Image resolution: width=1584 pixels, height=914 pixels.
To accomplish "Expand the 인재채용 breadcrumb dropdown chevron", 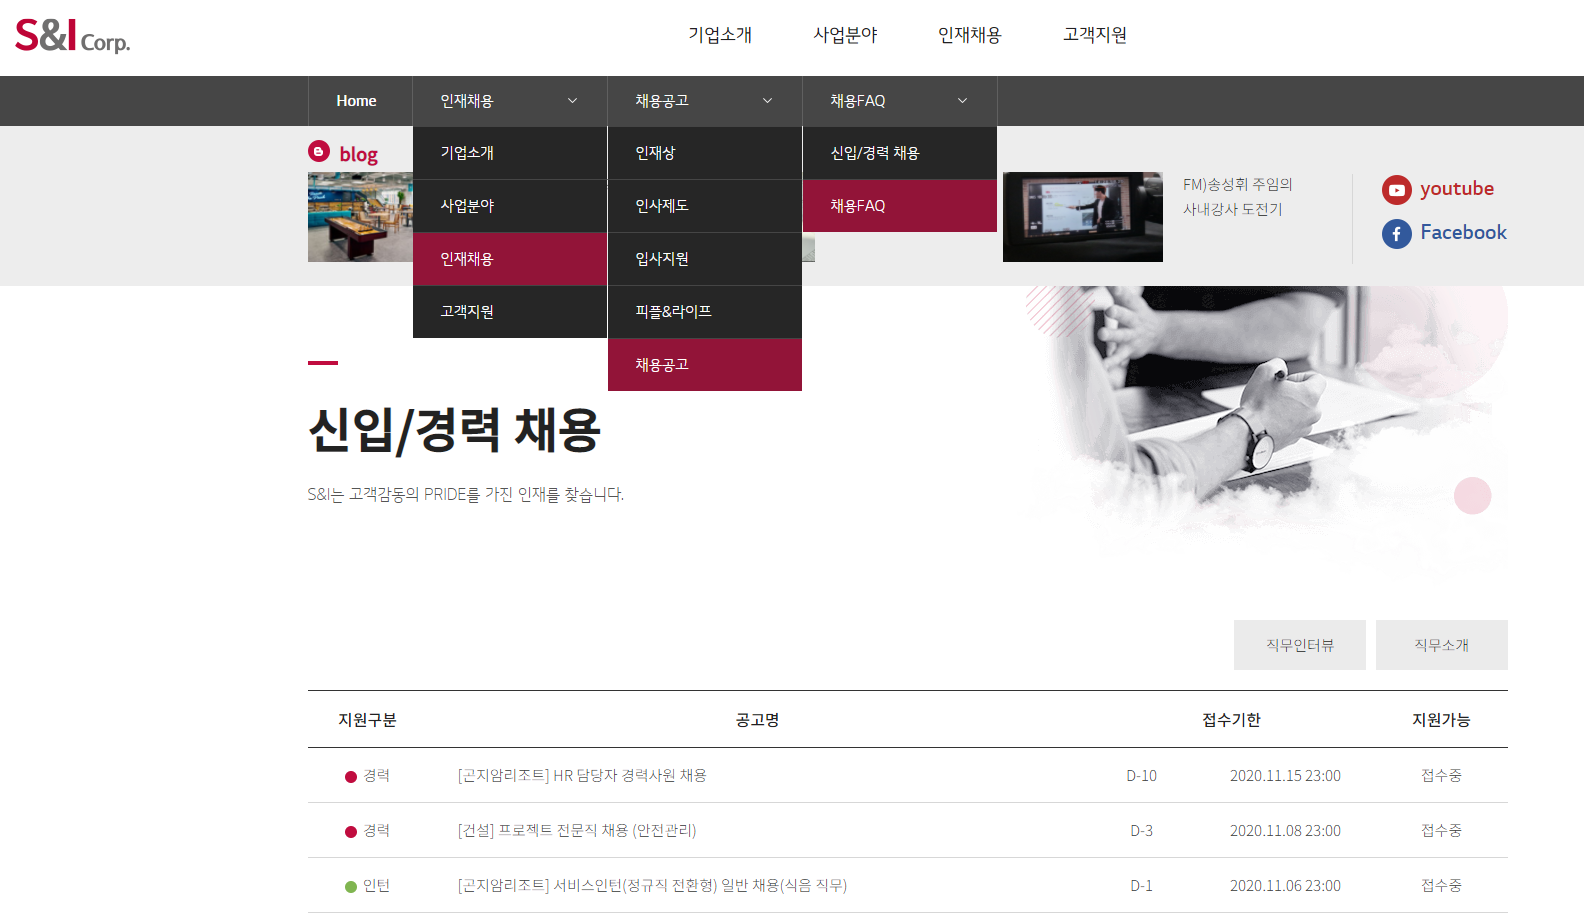I will [x=573, y=101].
